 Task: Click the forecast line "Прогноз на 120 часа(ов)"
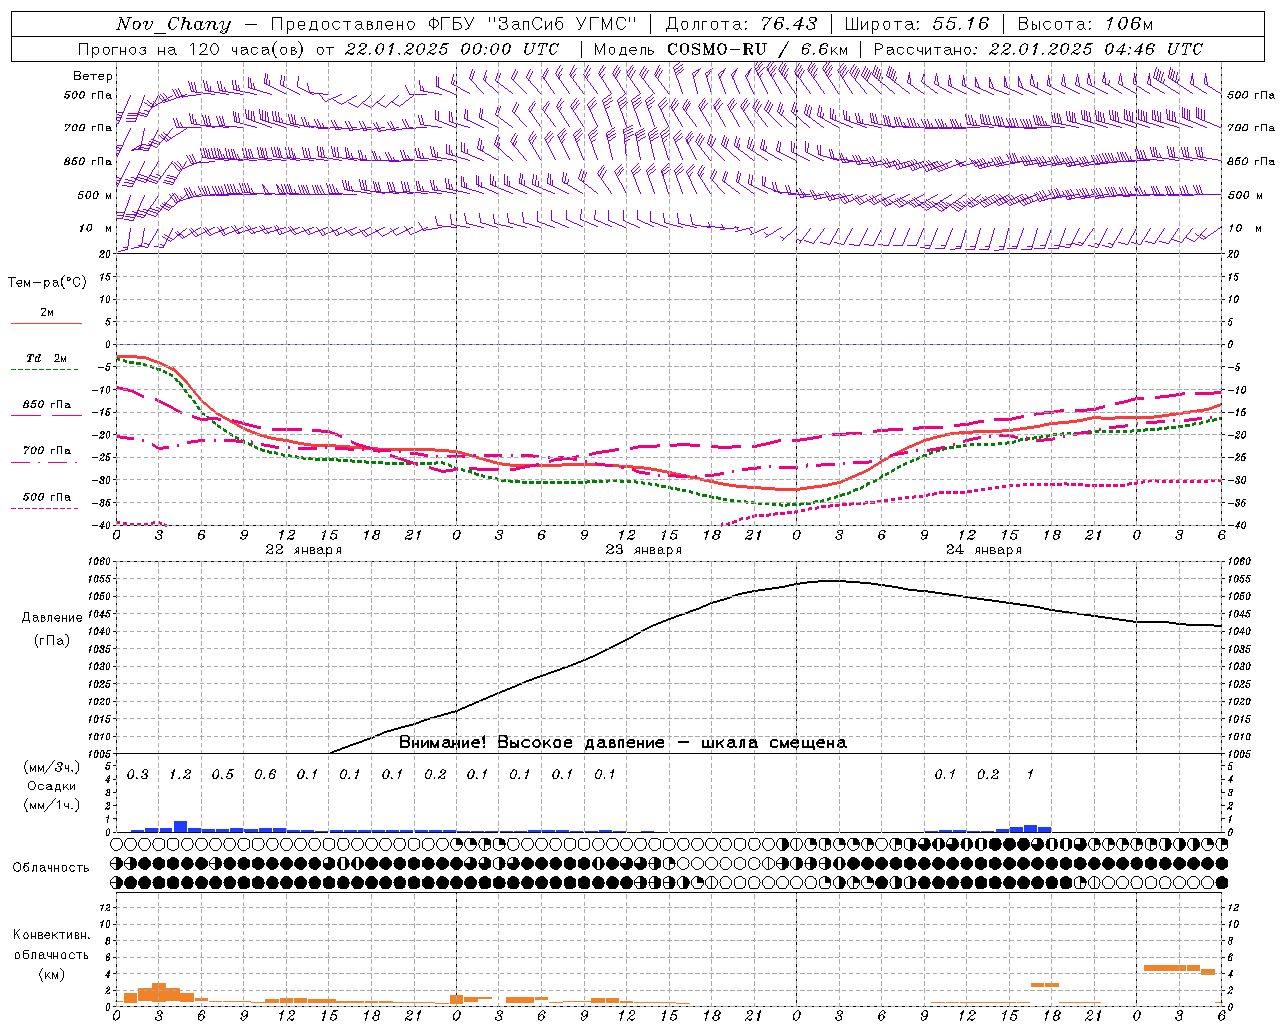[192, 49]
